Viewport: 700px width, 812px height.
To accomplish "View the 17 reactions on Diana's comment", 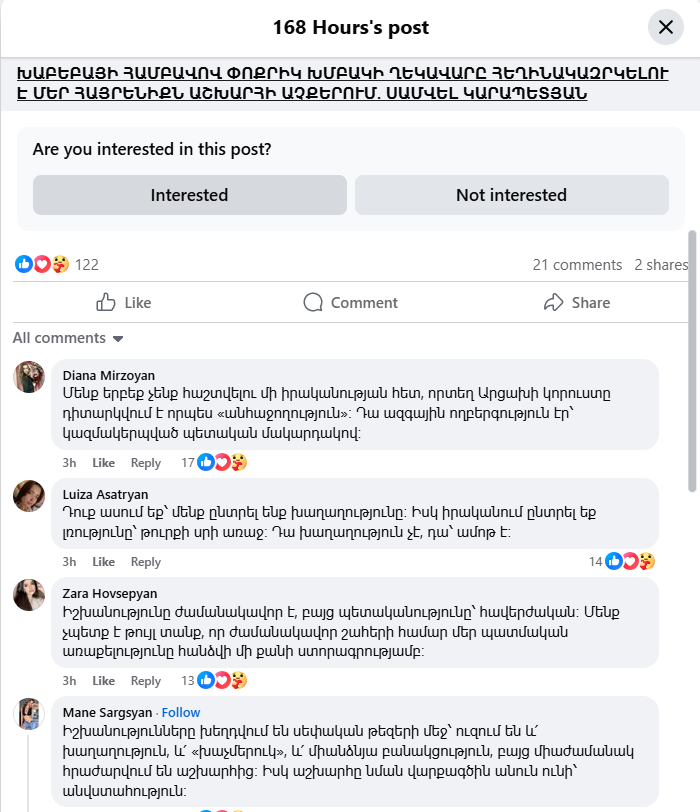I will pyautogui.click(x=213, y=462).
